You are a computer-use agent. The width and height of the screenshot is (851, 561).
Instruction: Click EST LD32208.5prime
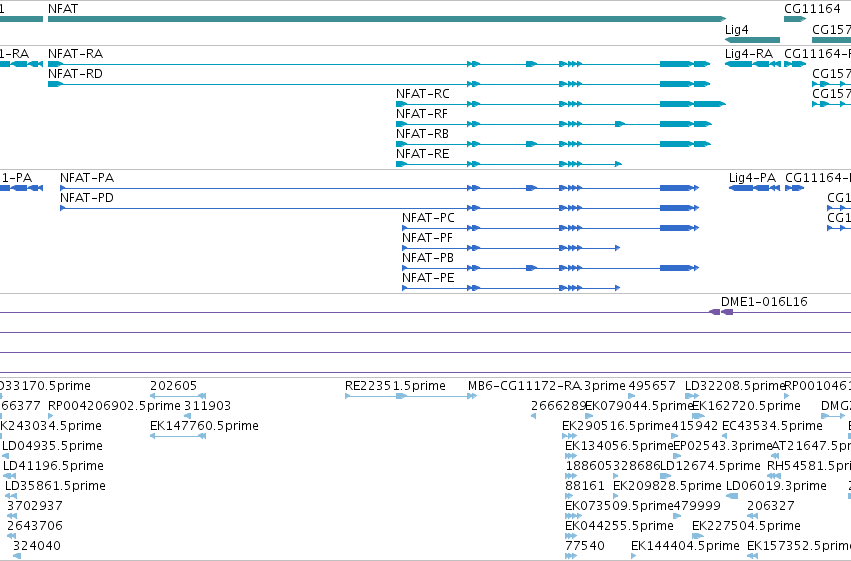735,386
